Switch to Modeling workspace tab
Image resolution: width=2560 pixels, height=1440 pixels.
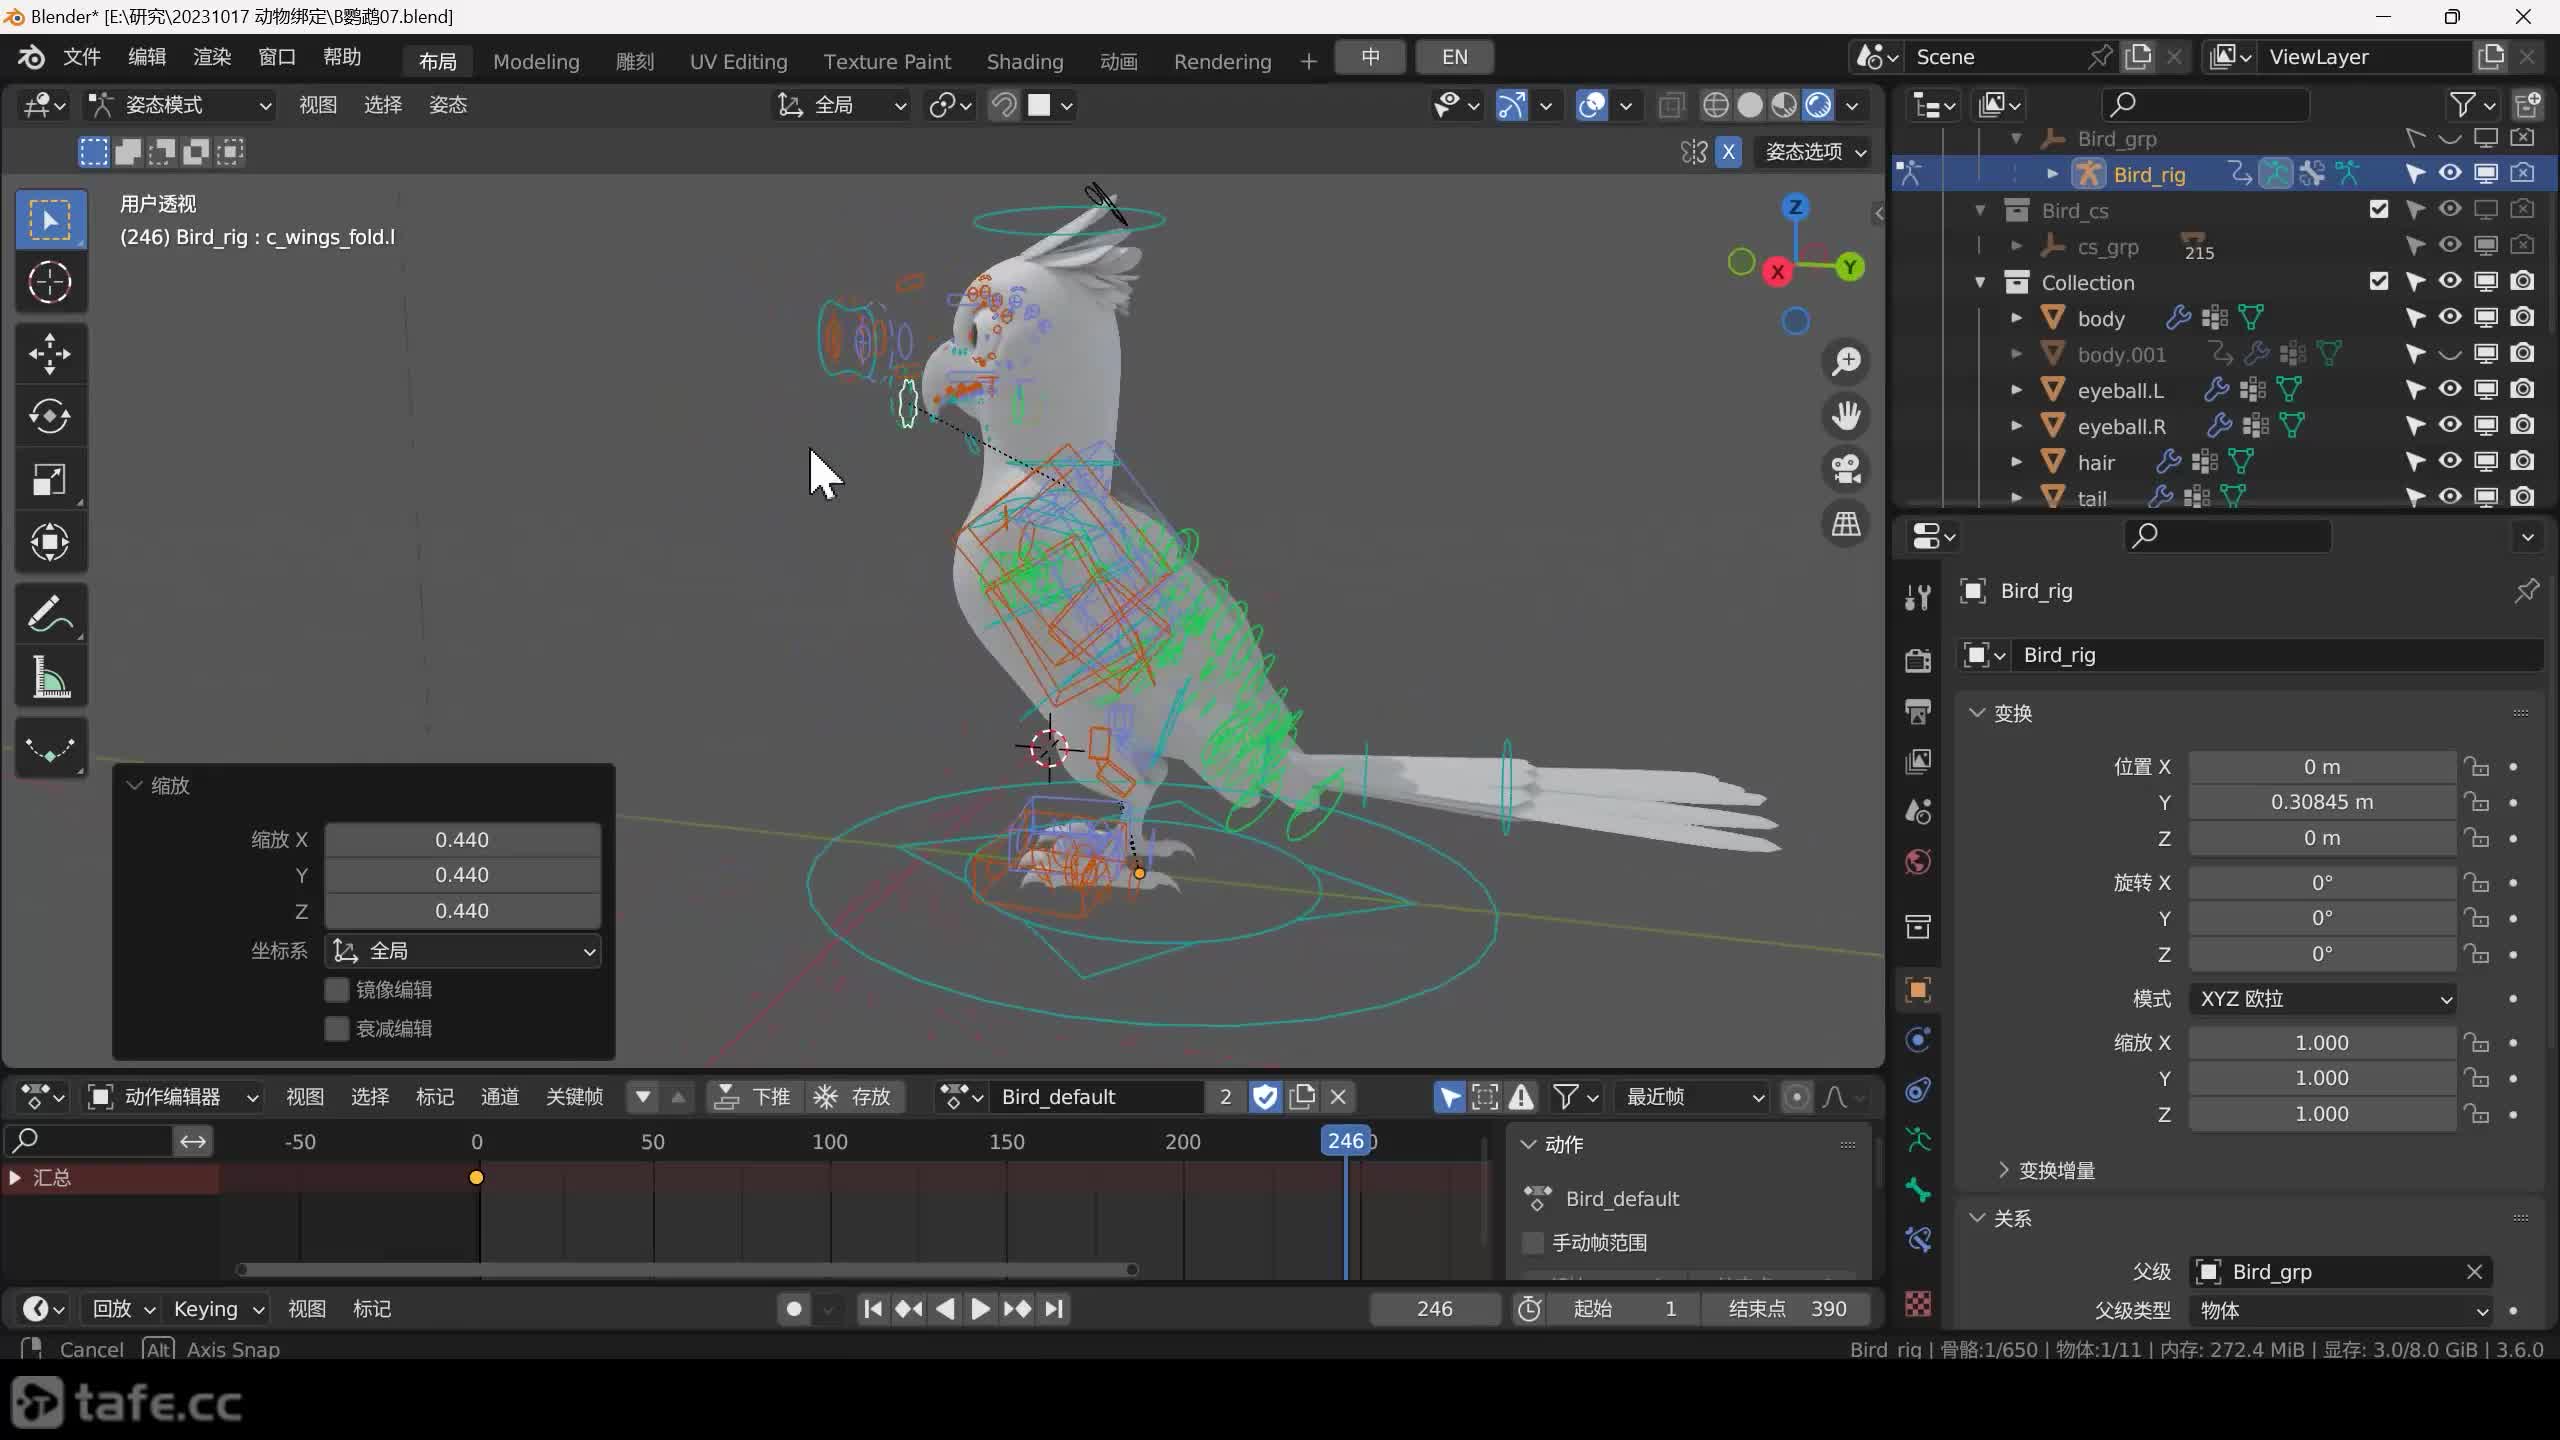click(536, 61)
